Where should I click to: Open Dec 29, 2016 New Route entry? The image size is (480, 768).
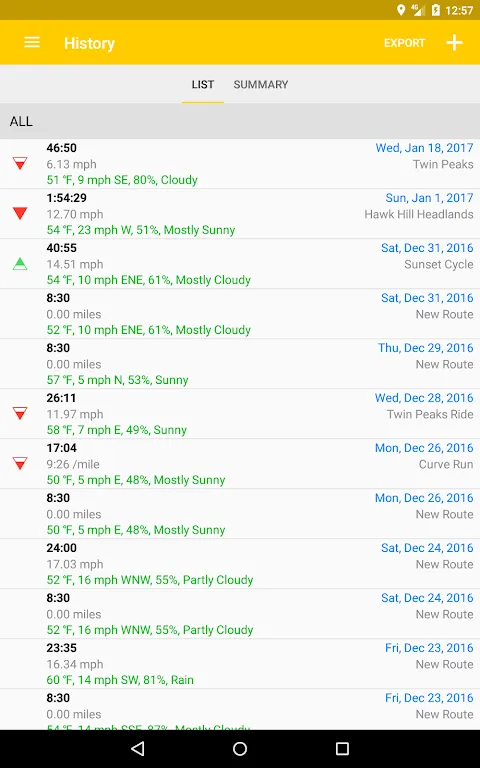pyautogui.click(x=240, y=364)
